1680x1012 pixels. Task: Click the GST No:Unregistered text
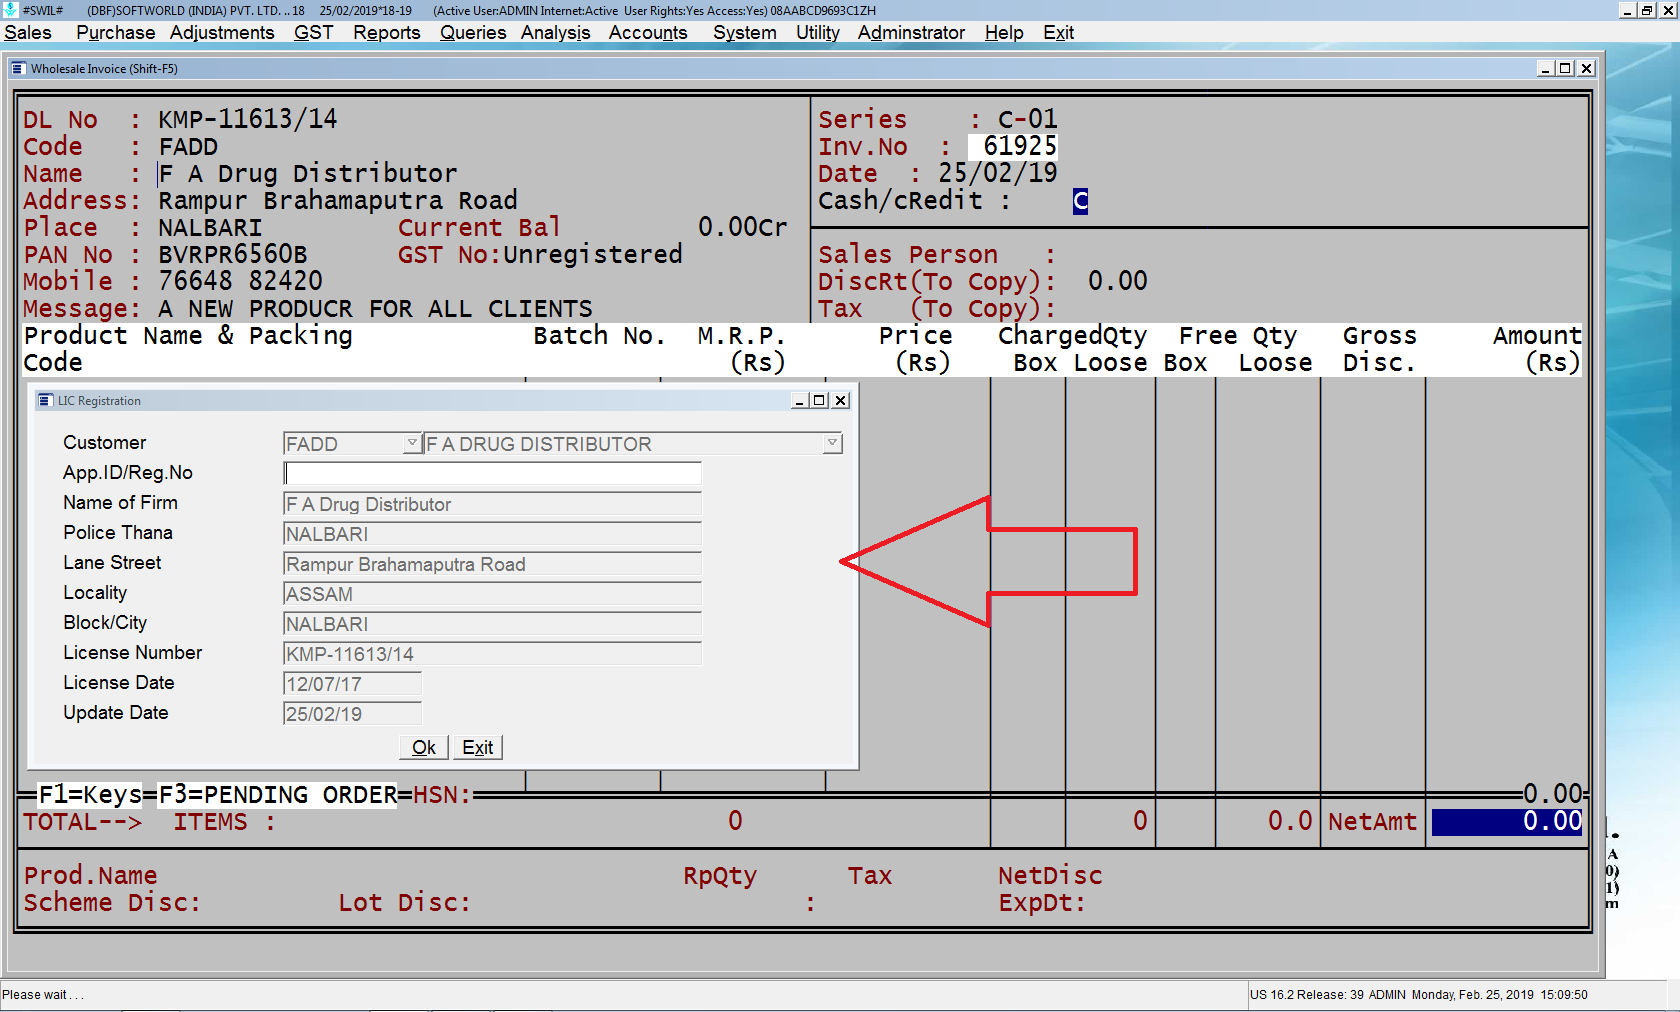540,255
